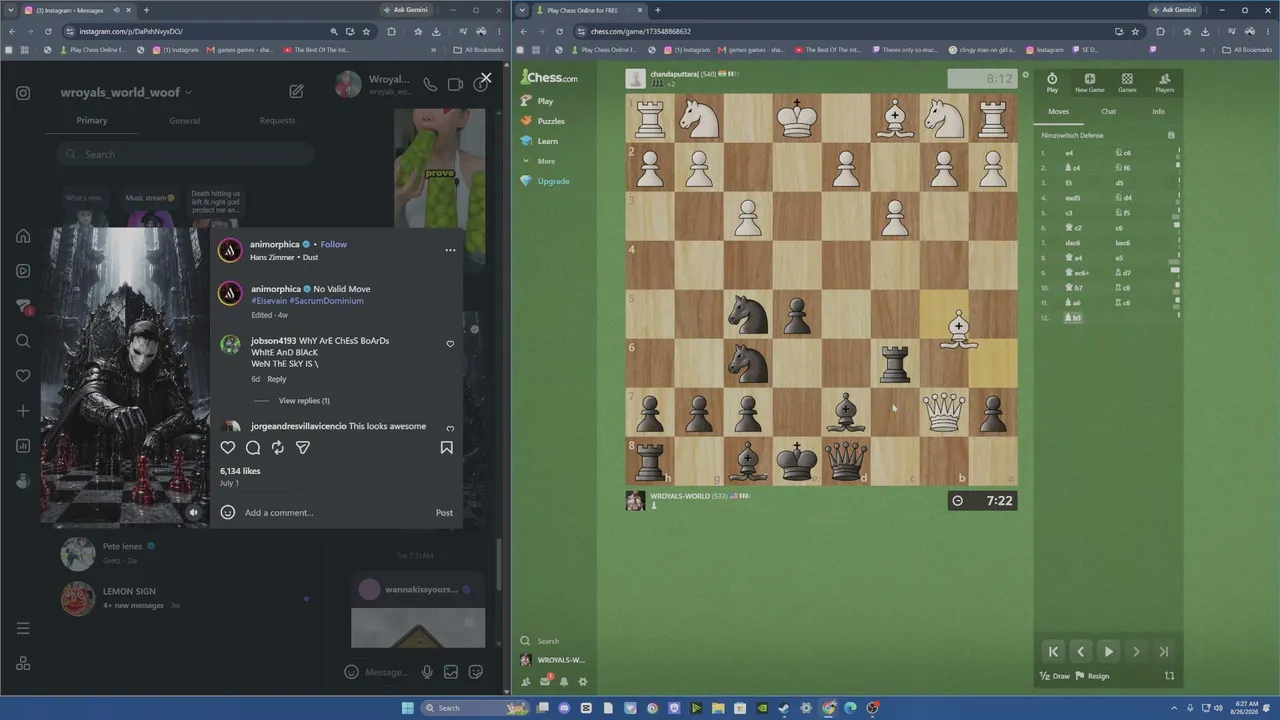
Task: Flip the chess board
Action: 1169,676
